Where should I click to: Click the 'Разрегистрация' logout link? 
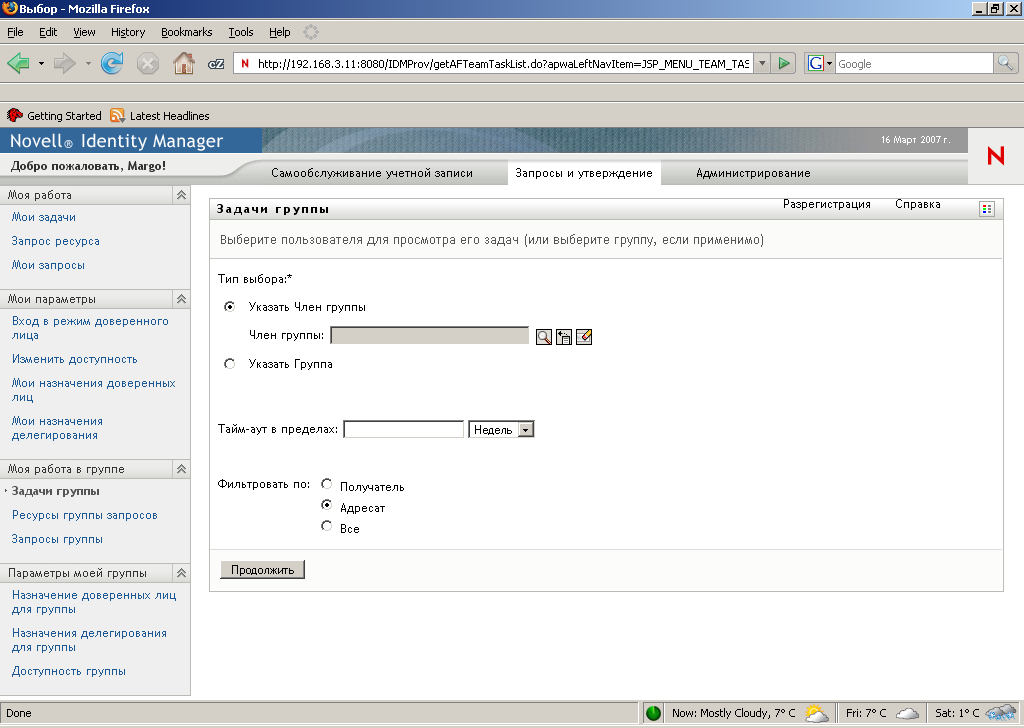(827, 204)
